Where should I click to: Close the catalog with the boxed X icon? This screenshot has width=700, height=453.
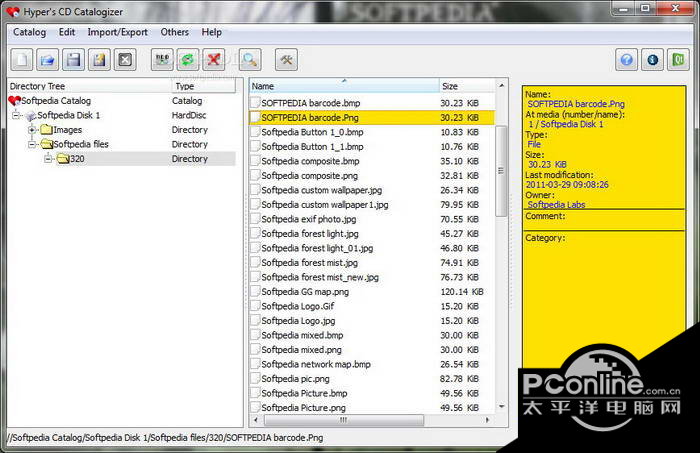(125, 59)
